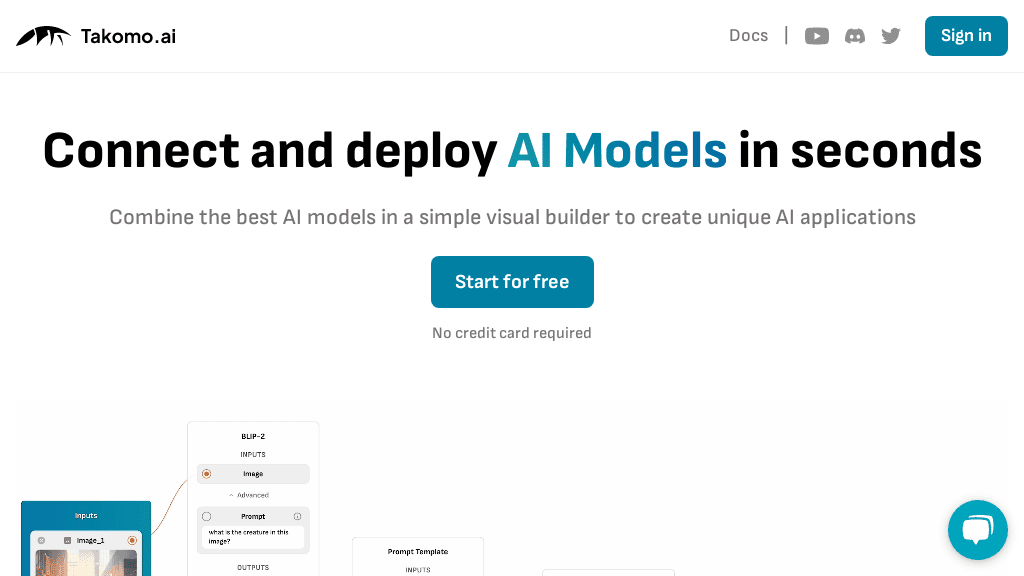The width and height of the screenshot is (1024, 576).
Task: Click the Image_1 preview thumbnail
Action: click(x=86, y=563)
